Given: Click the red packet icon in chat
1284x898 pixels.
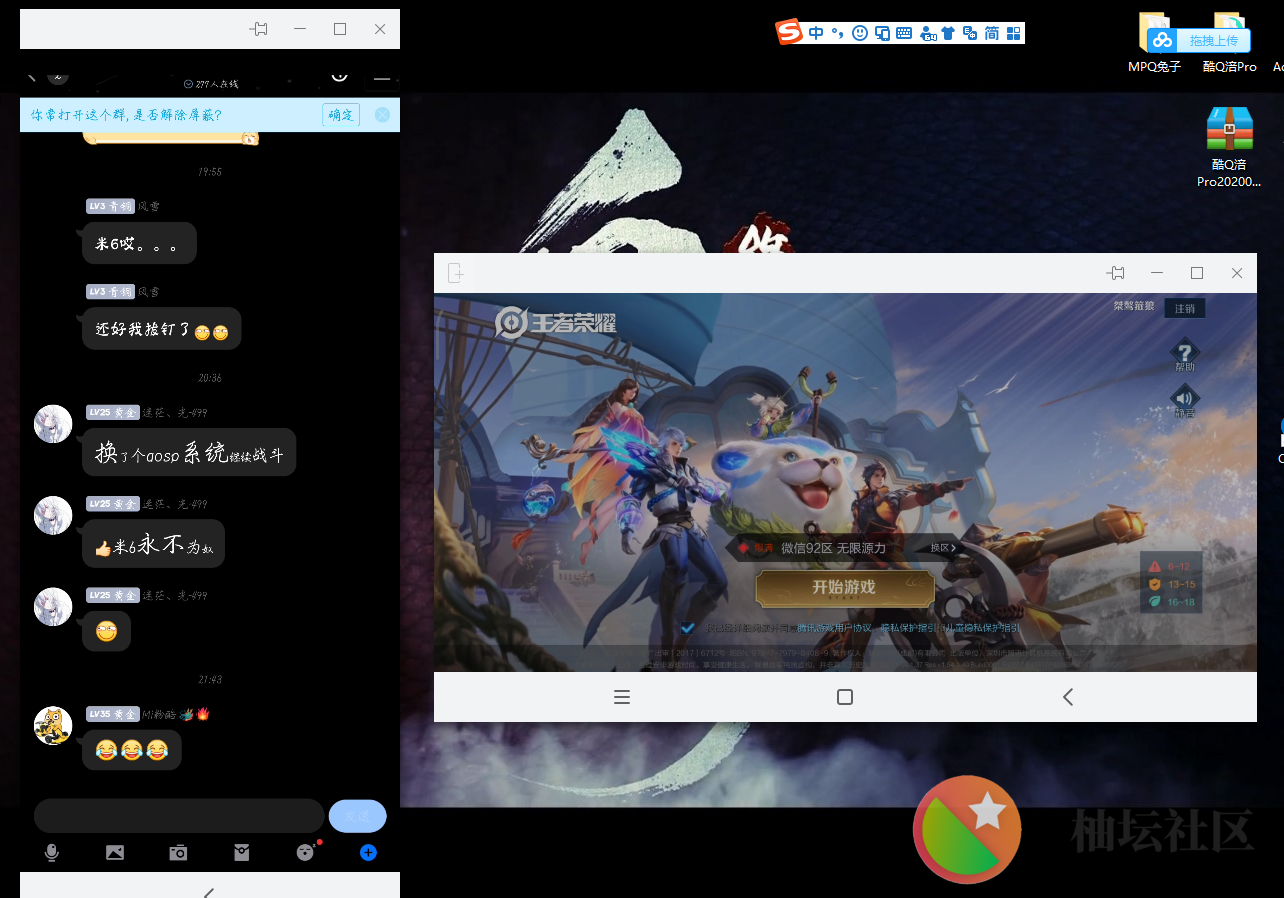Looking at the screenshot, I should pyautogui.click(x=242, y=853).
